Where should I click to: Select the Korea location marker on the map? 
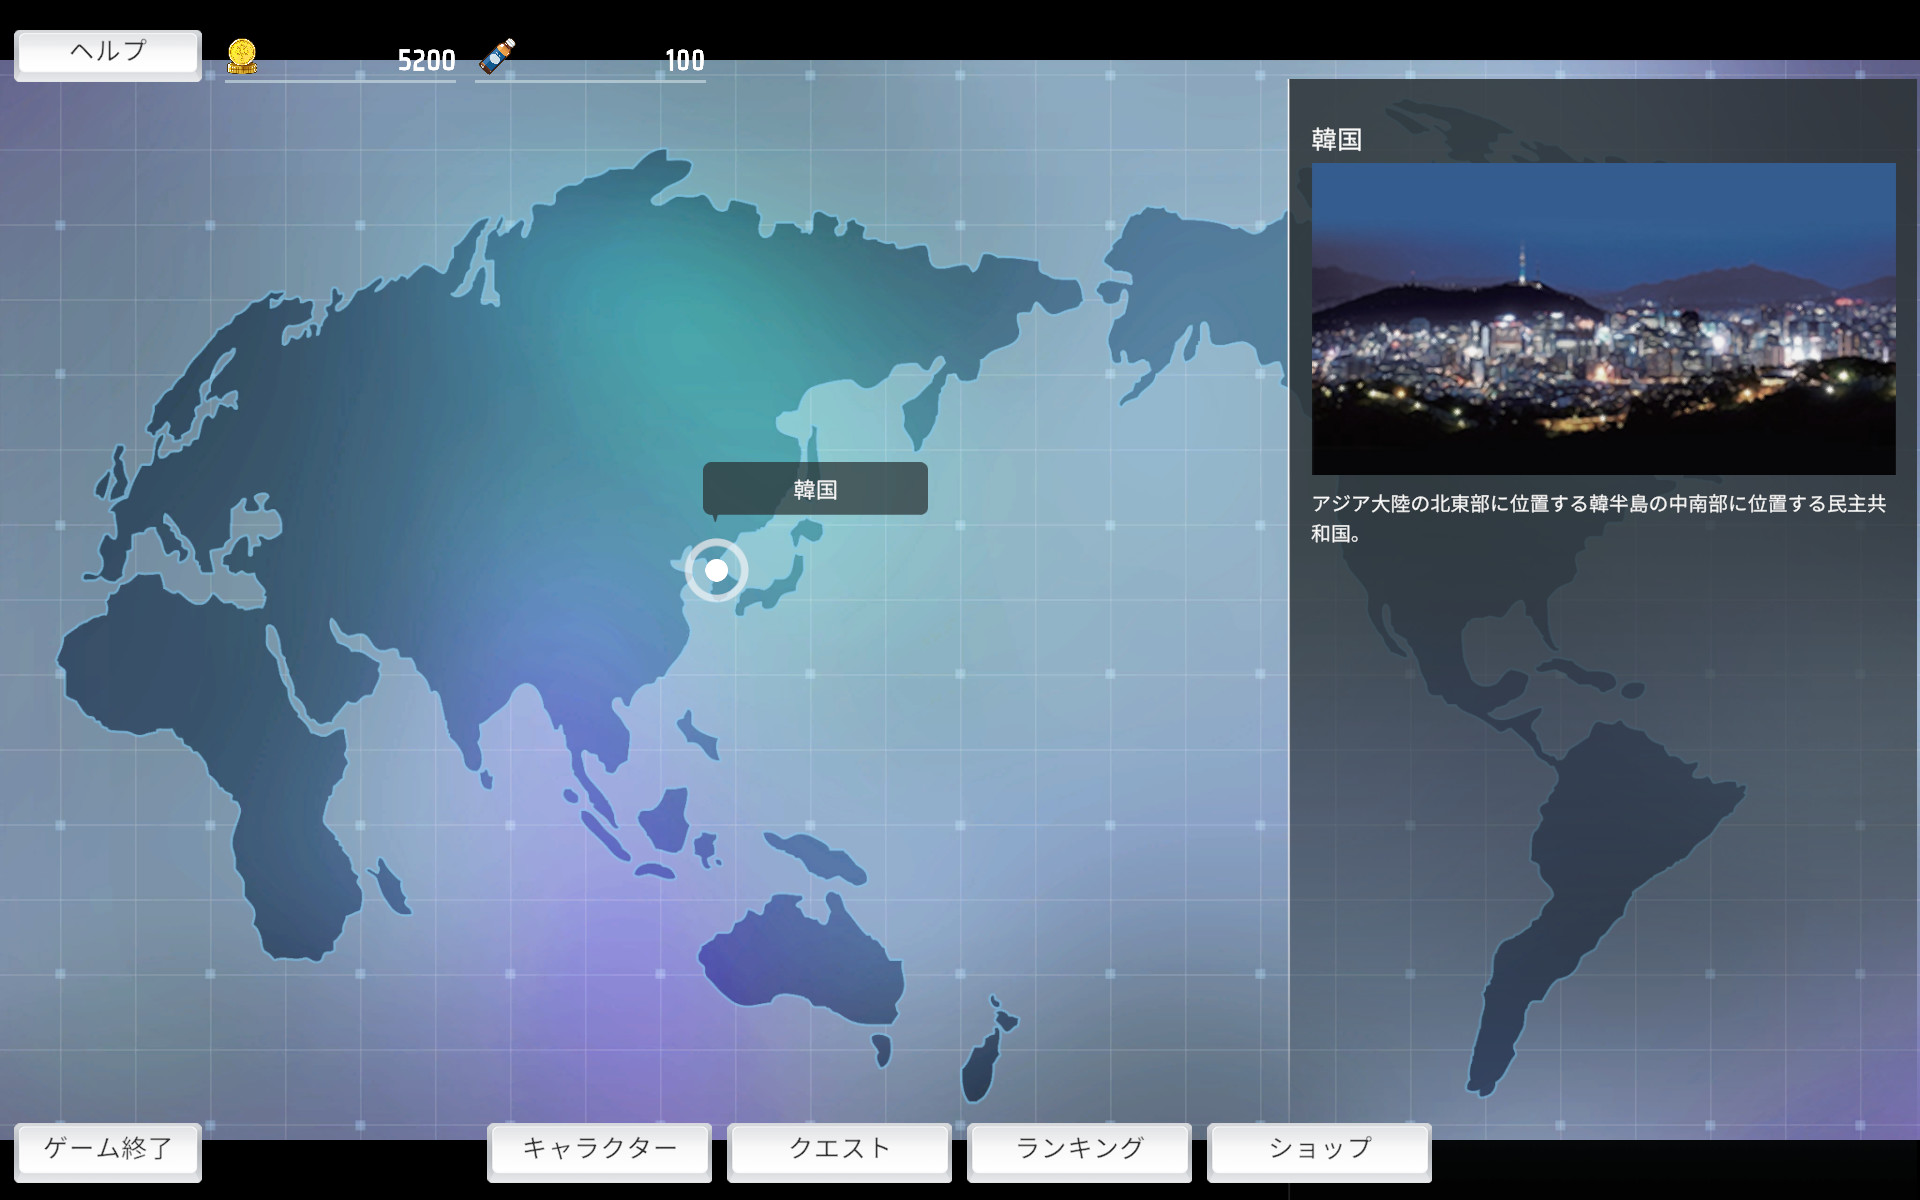coord(716,572)
